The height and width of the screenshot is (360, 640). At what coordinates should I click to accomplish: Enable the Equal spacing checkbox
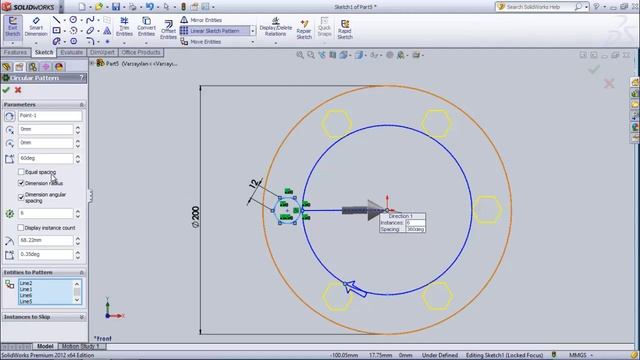[x=21, y=172]
